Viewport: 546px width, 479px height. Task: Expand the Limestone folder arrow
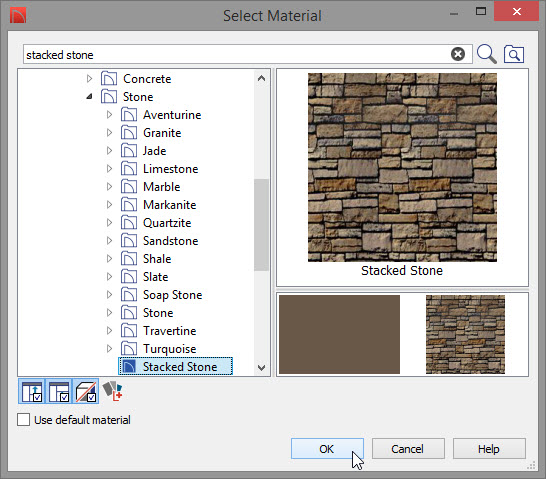tap(109, 169)
